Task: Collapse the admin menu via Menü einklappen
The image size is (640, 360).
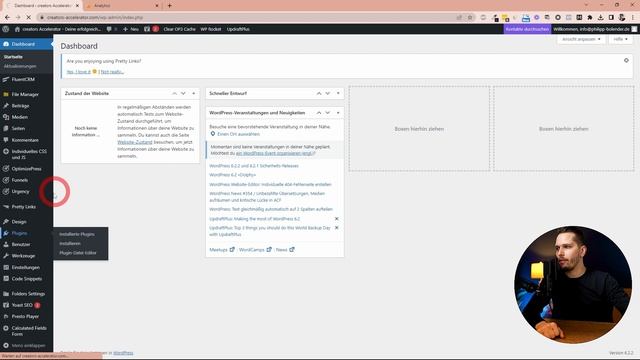Action: coord(27,345)
